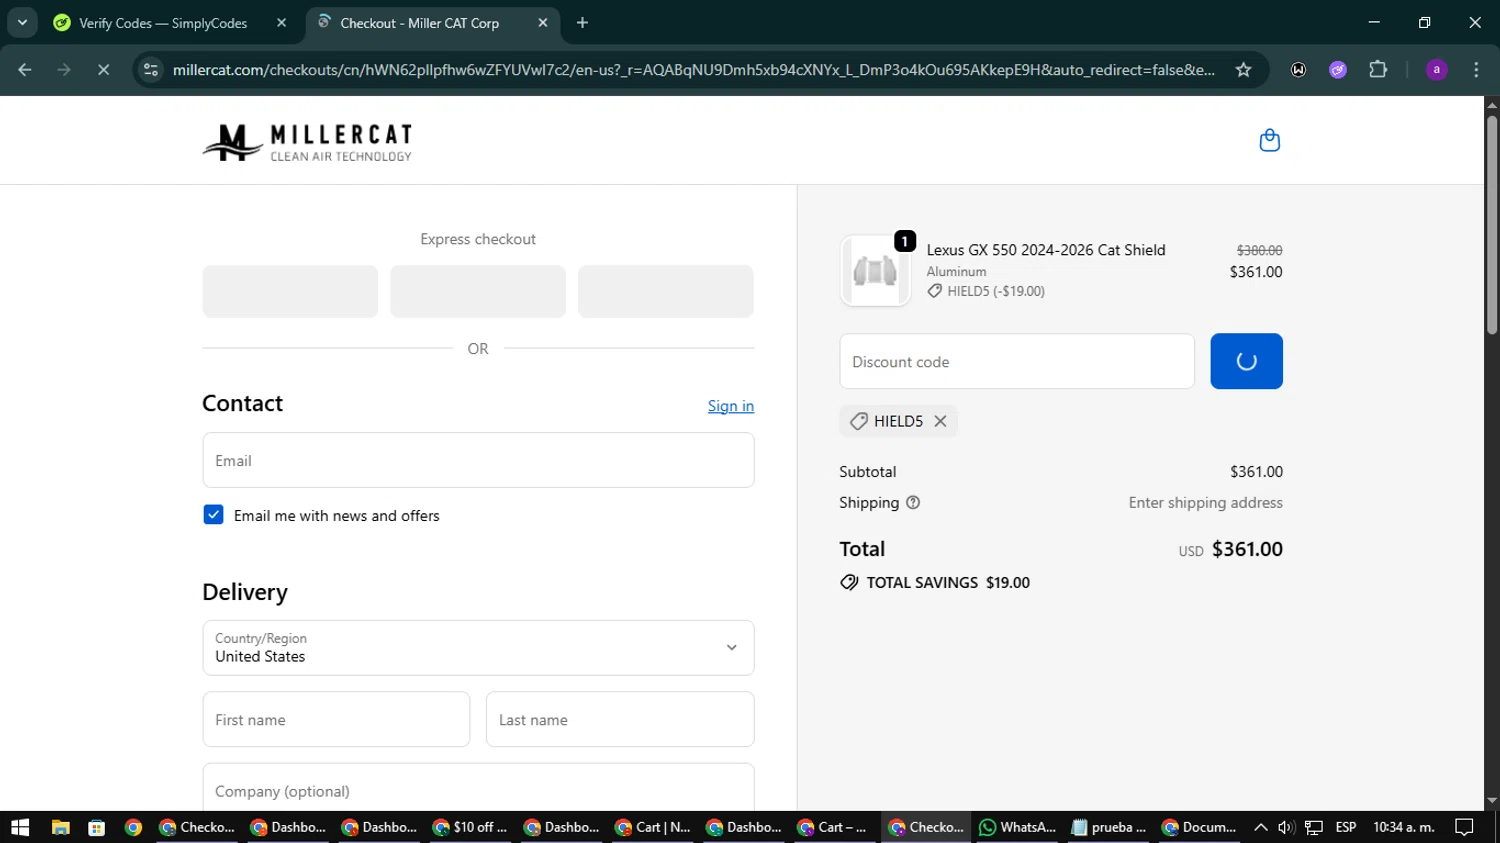This screenshot has width=1500, height=843.
Task: Click the purple extension icon in toolbar
Action: click(x=1338, y=70)
